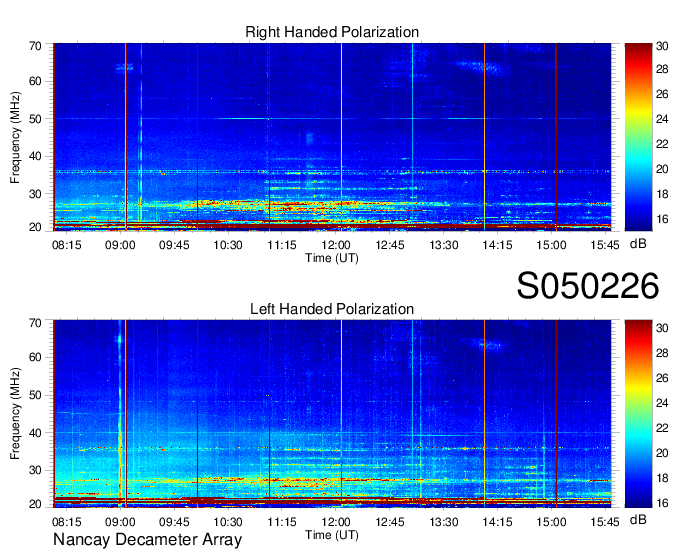Viewport: 680px width, 552px height.
Task: Click the 11:15 tick on the lower time axis
Action: pyautogui.click(x=282, y=522)
